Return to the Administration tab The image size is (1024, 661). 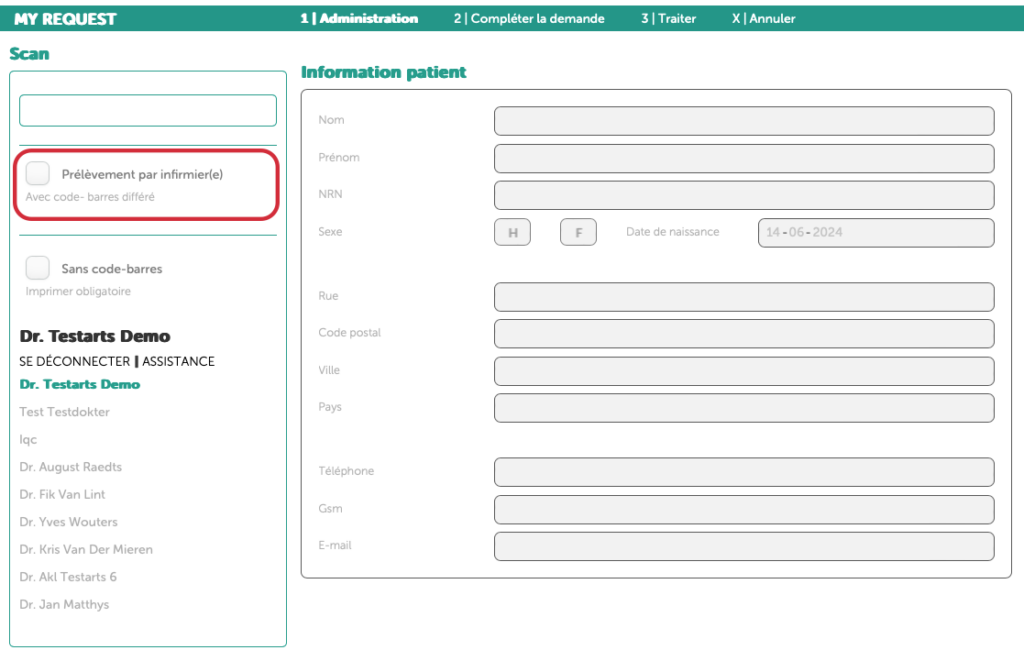[359, 18]
